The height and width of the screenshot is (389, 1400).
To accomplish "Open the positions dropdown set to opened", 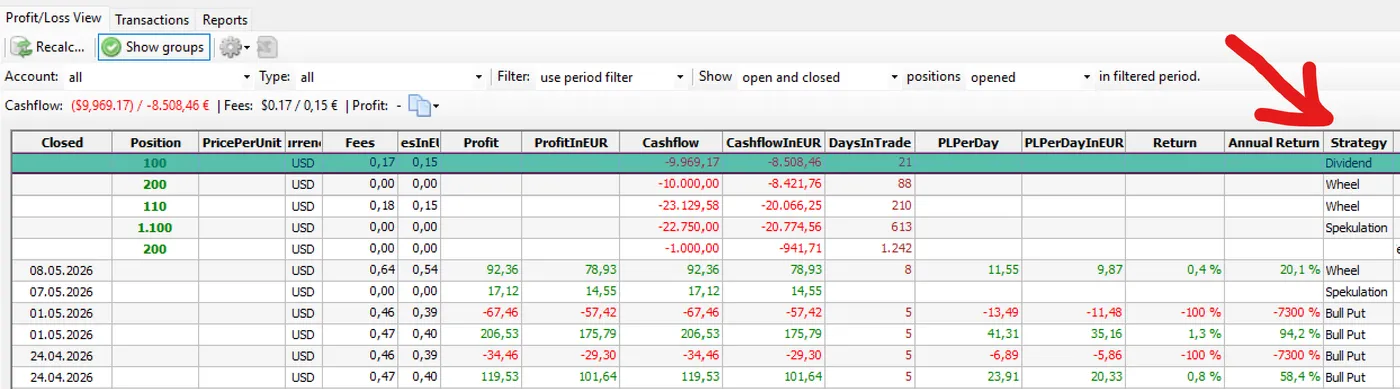I will (1030, 77).
